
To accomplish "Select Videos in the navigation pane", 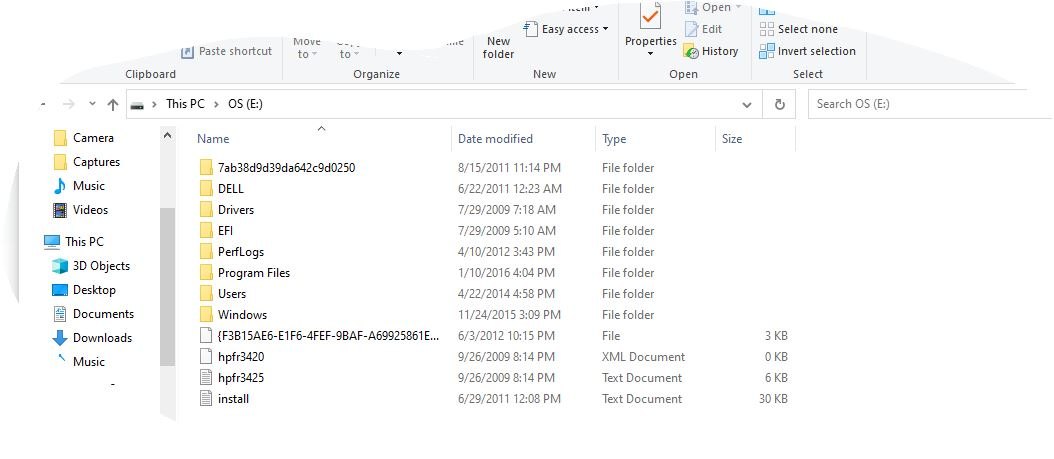I will coord(81,210).
